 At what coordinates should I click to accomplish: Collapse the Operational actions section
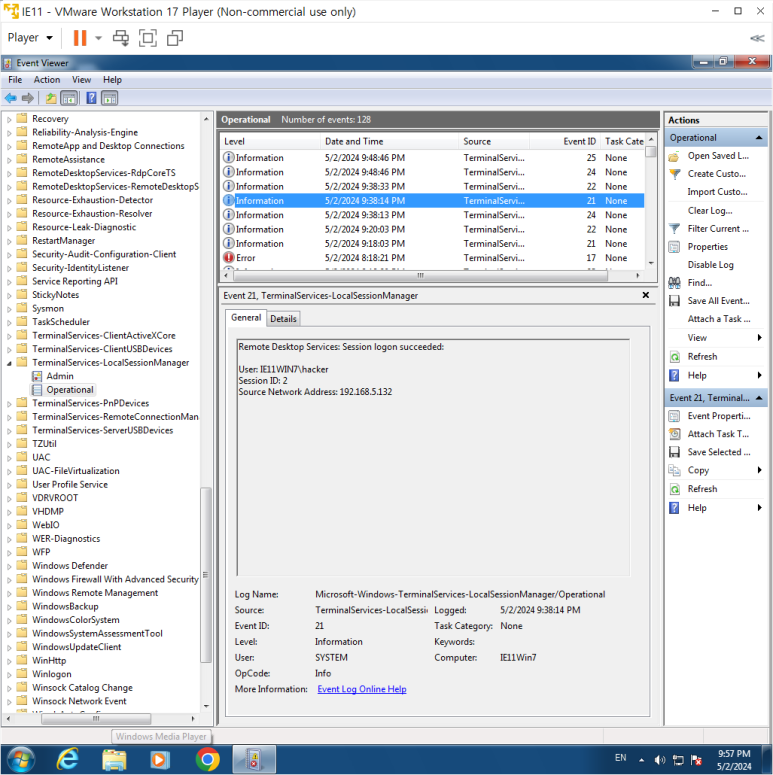coord(759,137)
